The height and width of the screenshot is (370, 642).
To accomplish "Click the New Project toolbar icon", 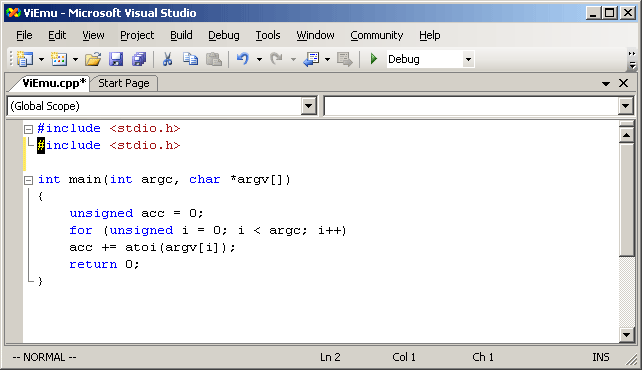I will point(25,59).
